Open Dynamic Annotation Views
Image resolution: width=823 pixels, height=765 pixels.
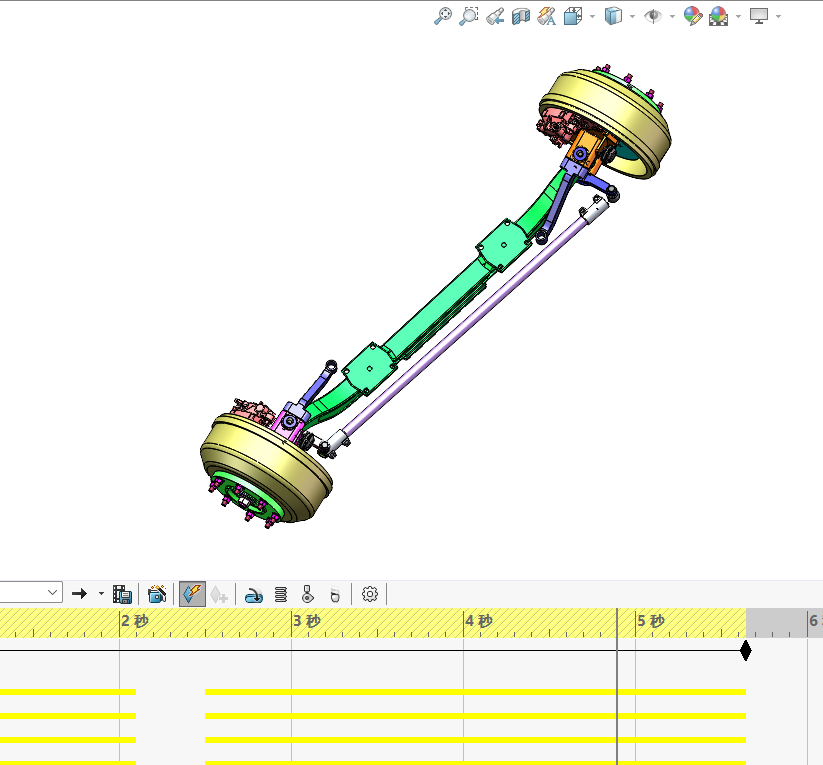(x=547, y=16)
